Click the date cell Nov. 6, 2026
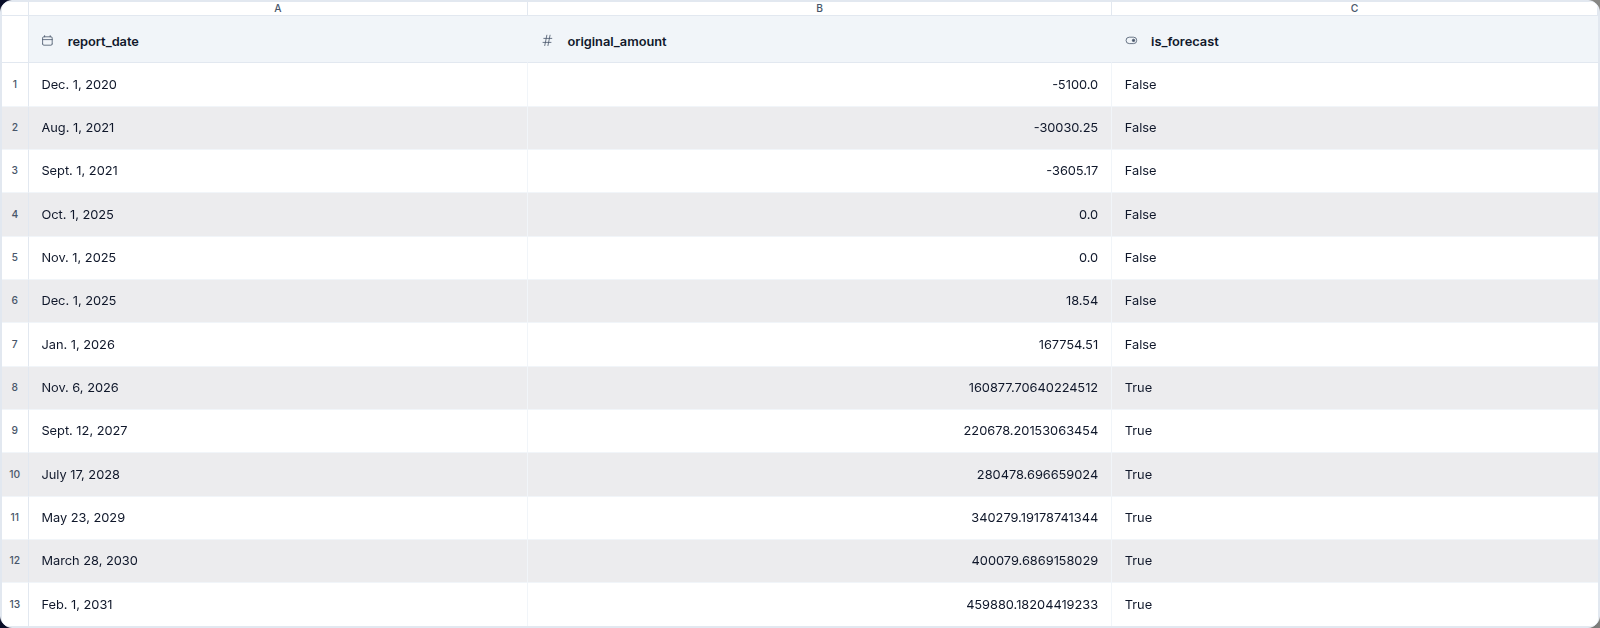Viewport: 1600px width, 628px height. (x=278, y=388)
